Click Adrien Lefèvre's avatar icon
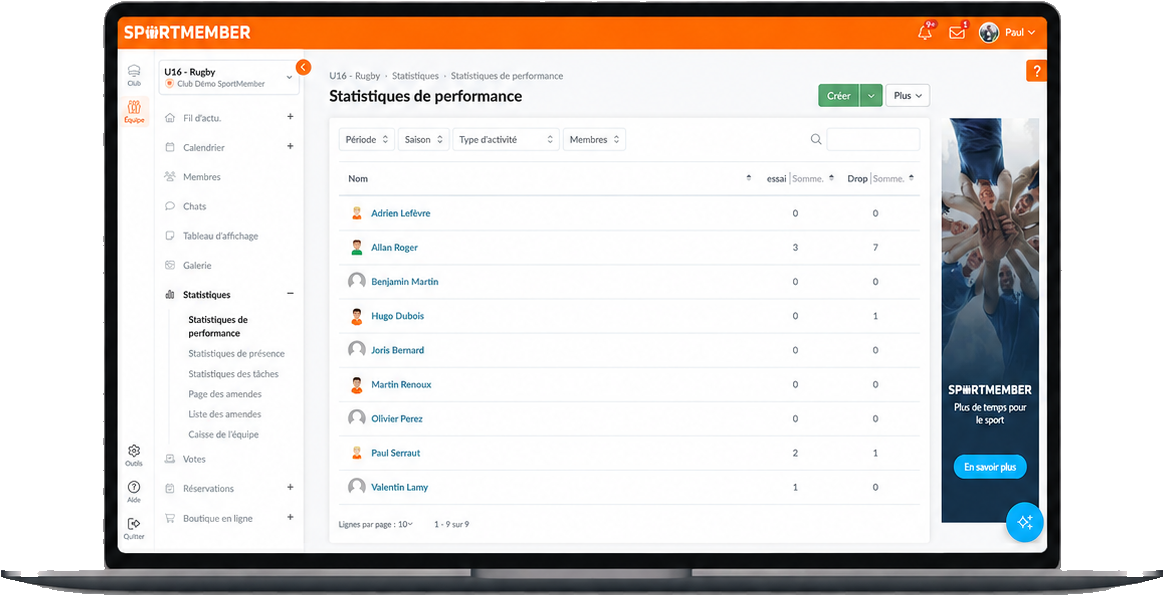Screen dimensions: 1164x595 point(356,213)
